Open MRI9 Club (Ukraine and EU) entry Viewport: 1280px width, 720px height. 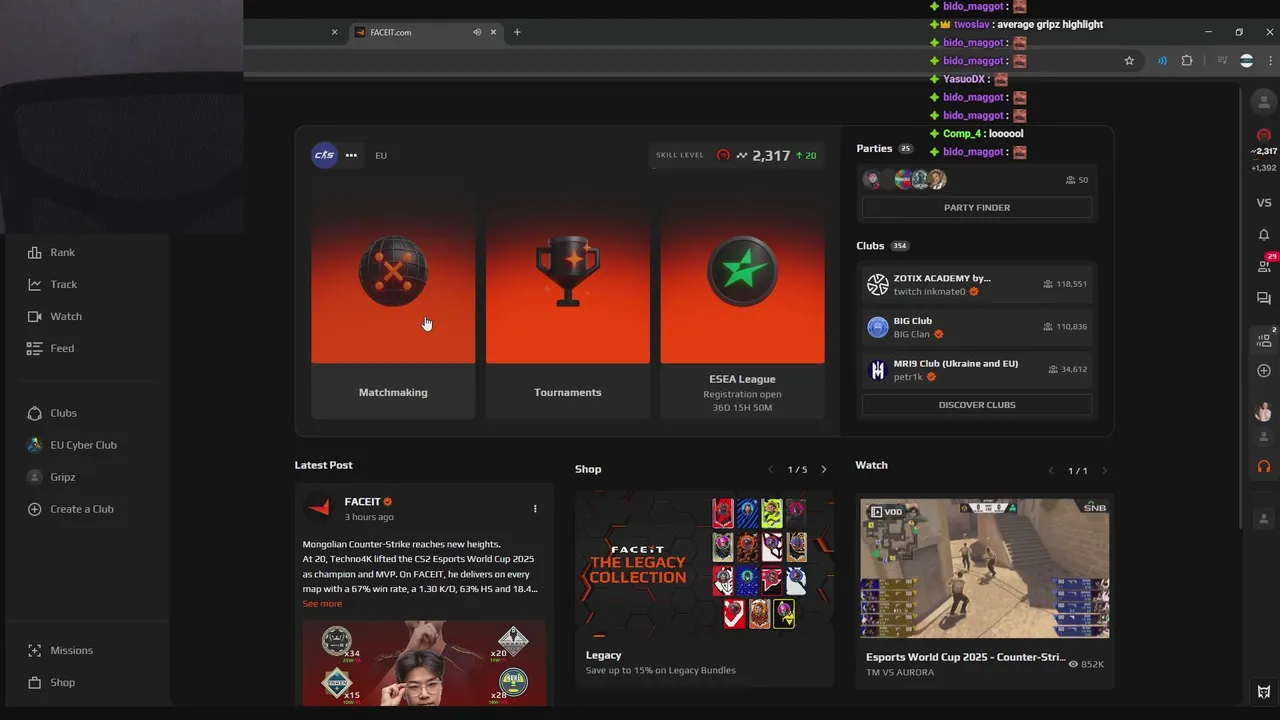pos(977,370)
